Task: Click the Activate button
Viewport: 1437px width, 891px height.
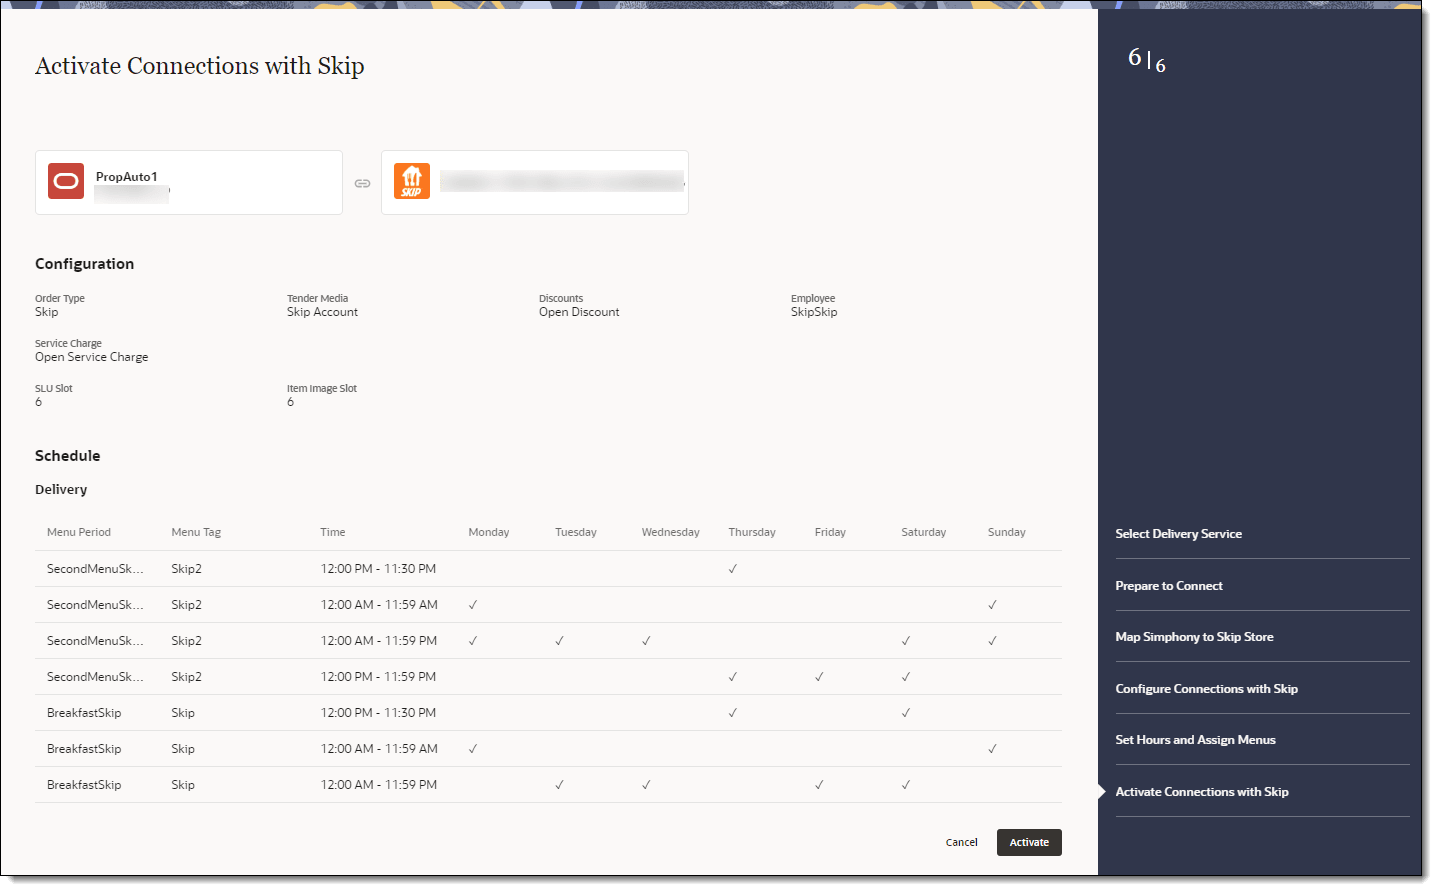Action: click(1029, 842)
